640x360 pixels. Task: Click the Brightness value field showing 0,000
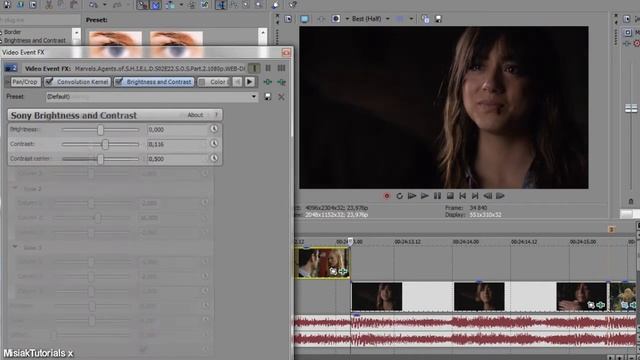tap(177, 129)
